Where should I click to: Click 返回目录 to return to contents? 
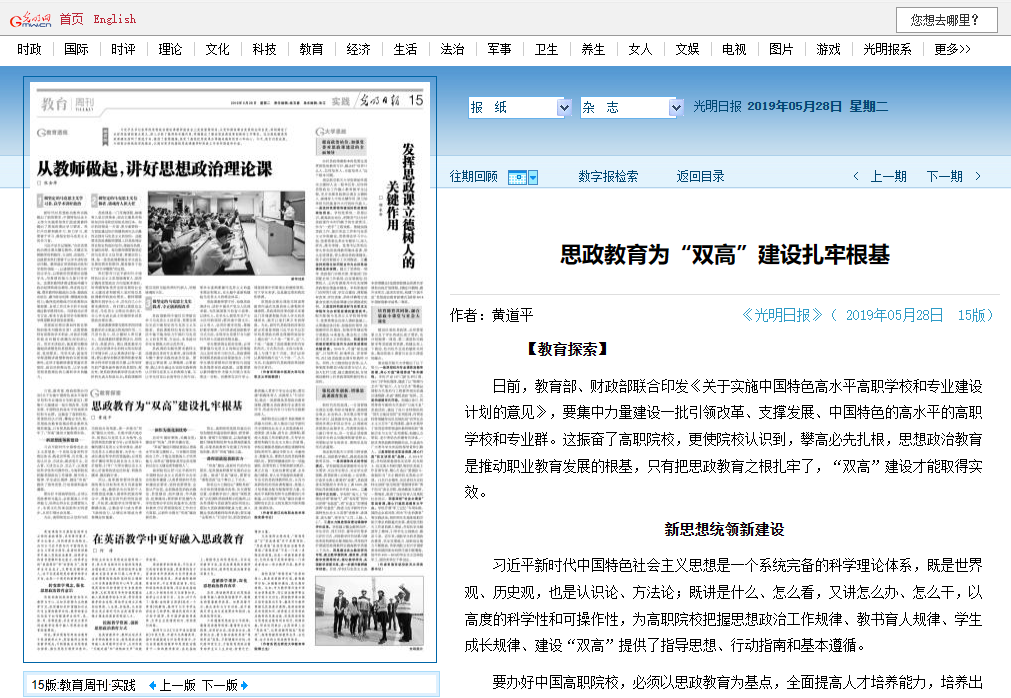coord(700,177)
